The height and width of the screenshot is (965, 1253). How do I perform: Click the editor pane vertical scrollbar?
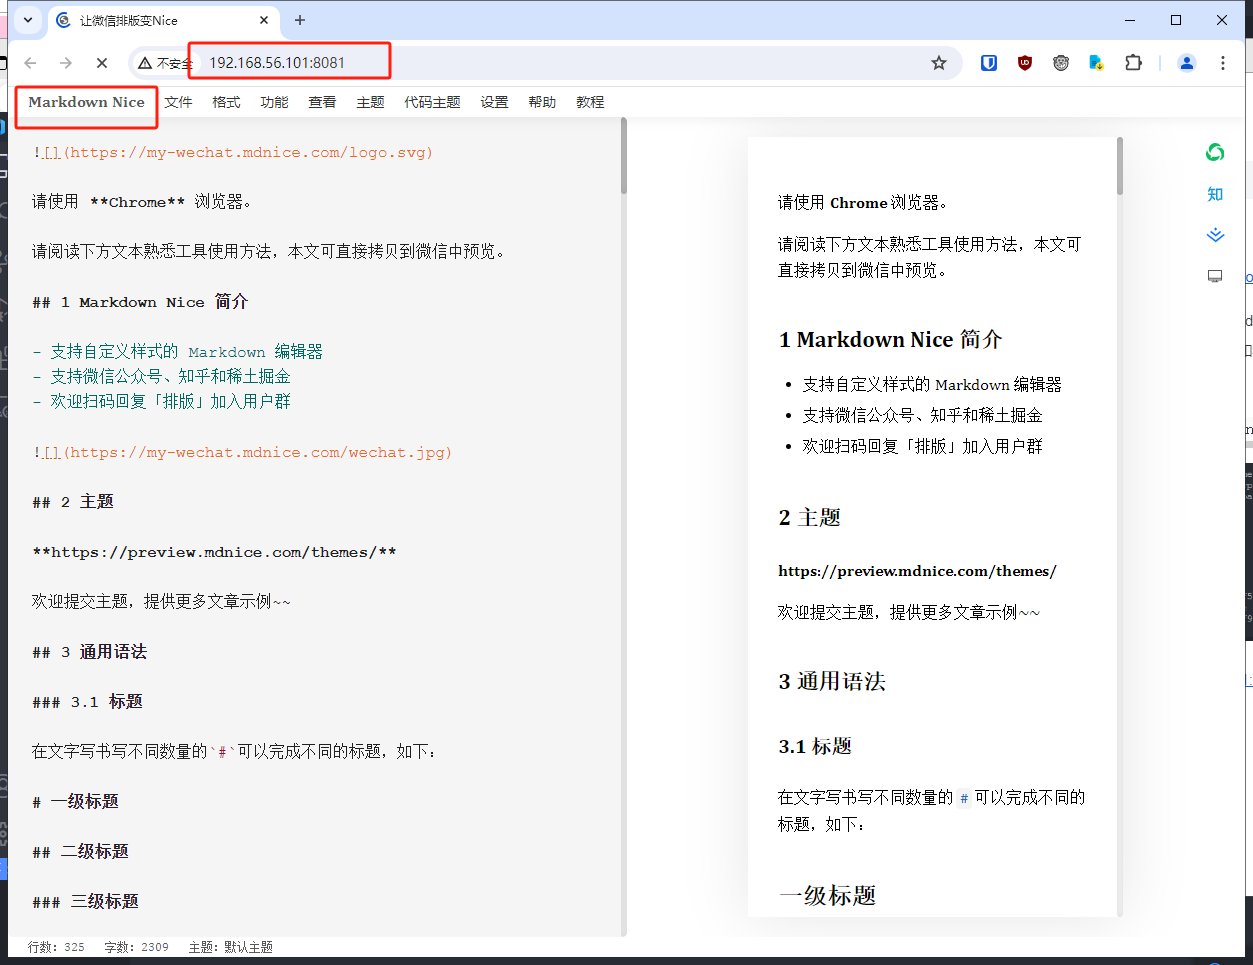pos(623,156)
